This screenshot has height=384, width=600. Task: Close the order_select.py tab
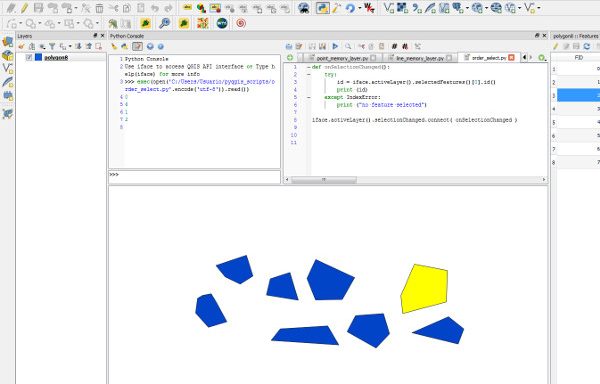[x=511, y=58]
